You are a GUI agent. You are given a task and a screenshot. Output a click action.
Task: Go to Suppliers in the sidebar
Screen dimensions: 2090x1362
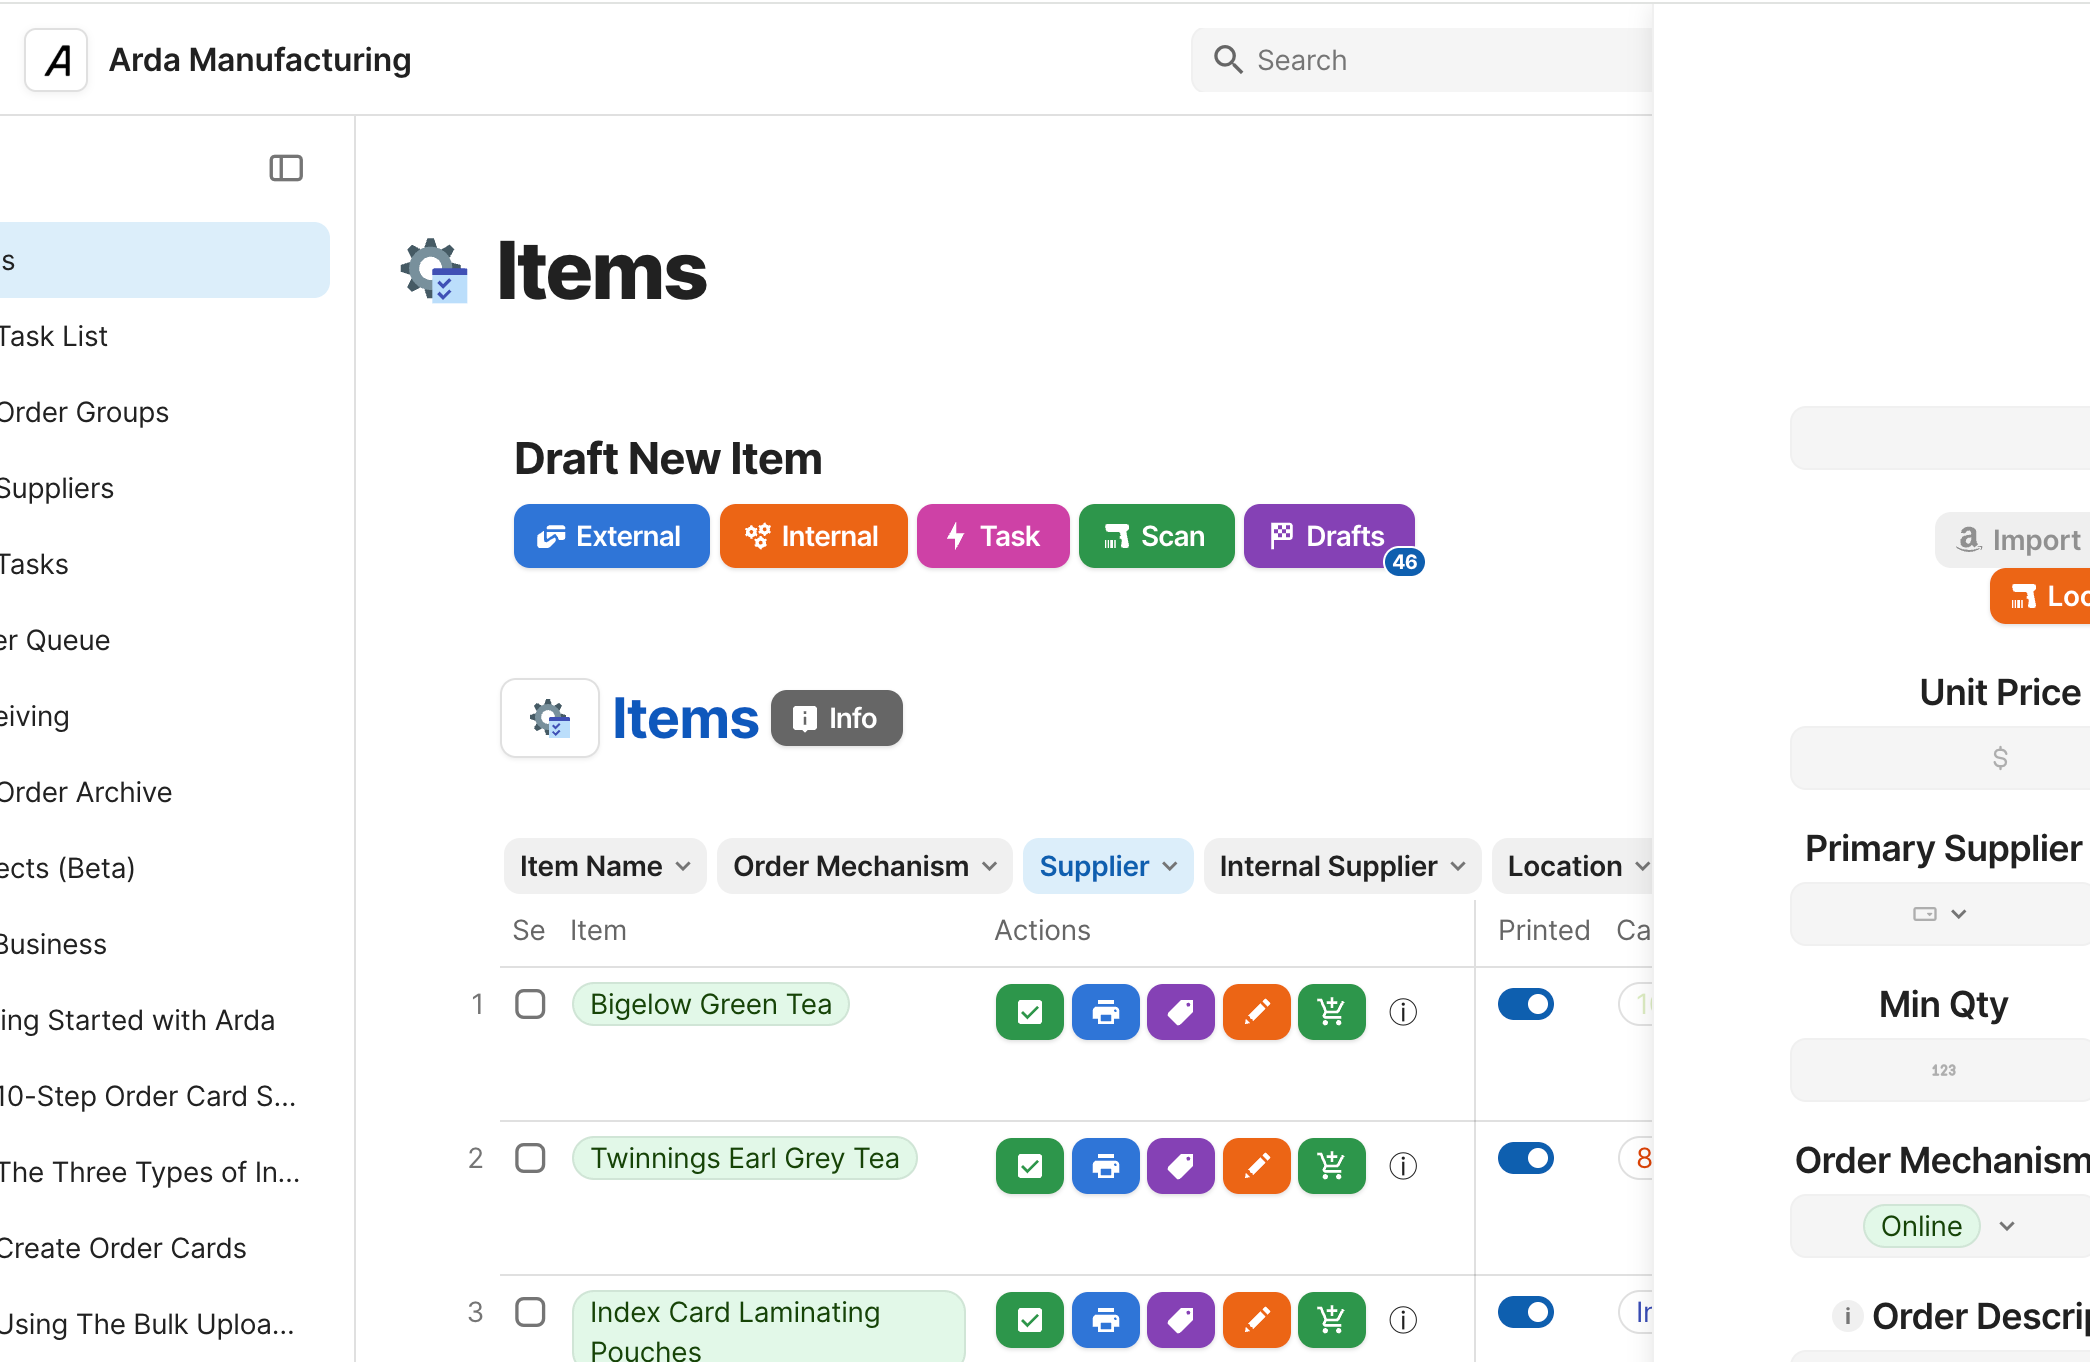58,488
